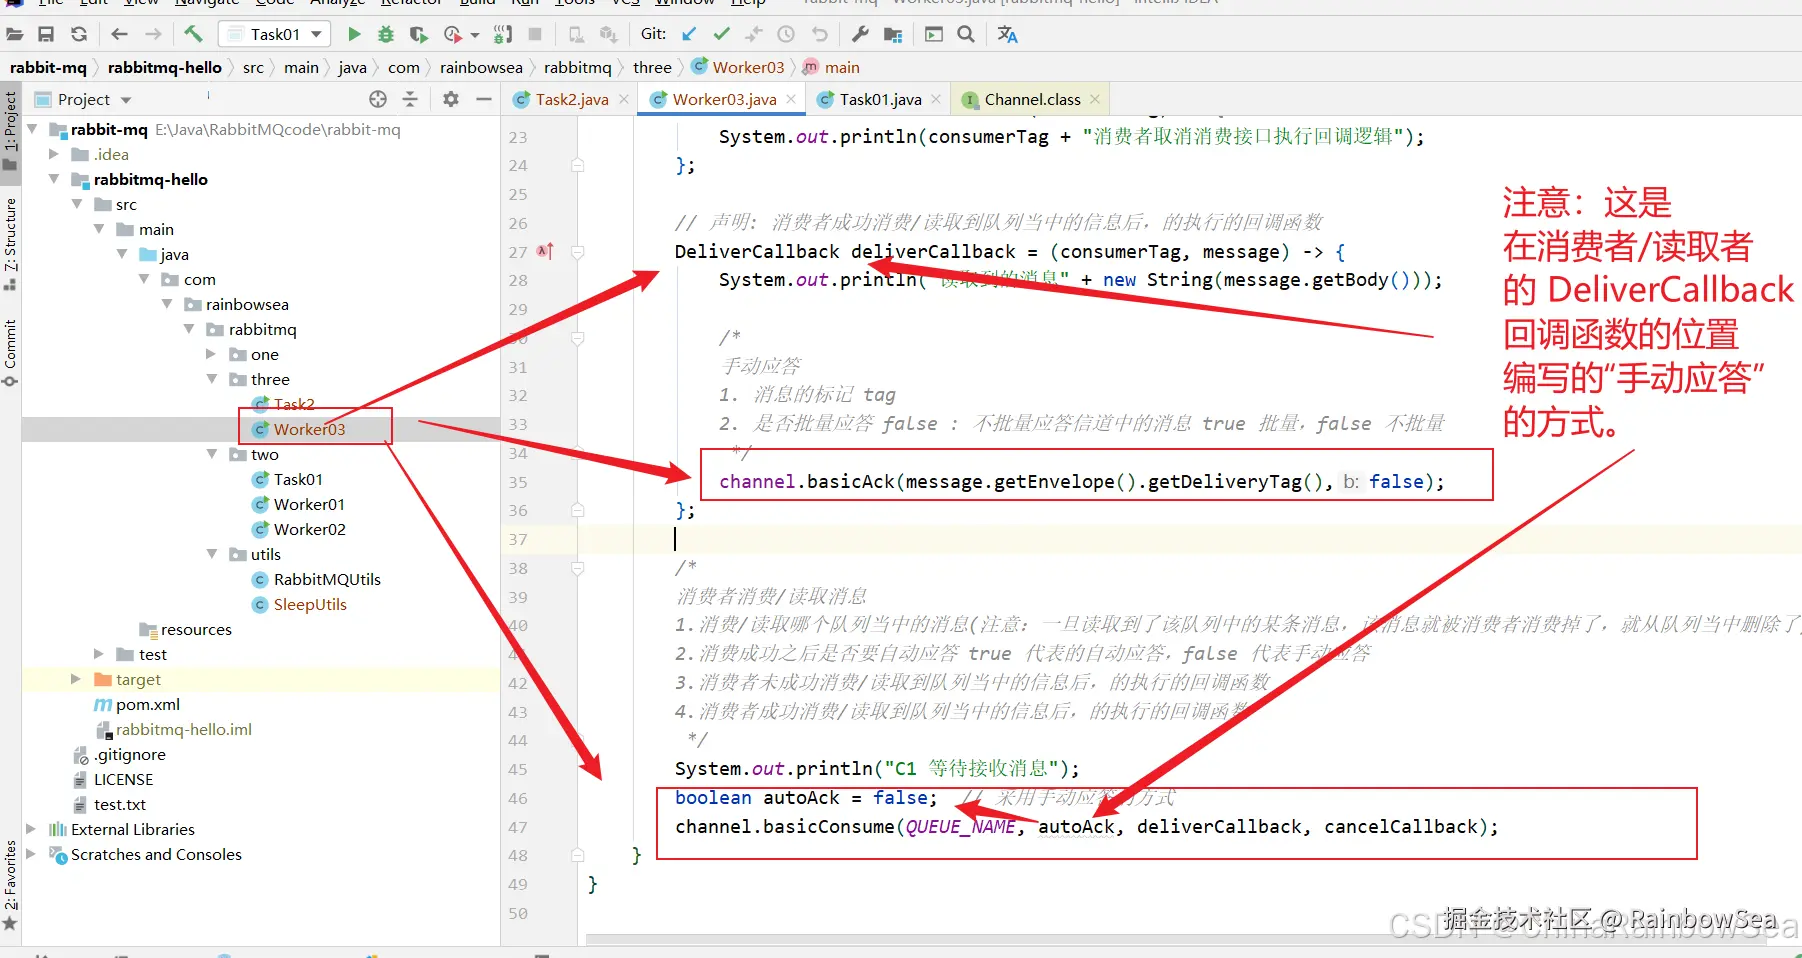This screenshot has height=958, width=1802.
Task: Build the project with the hammer icon
Action: [x=193, y=35]
